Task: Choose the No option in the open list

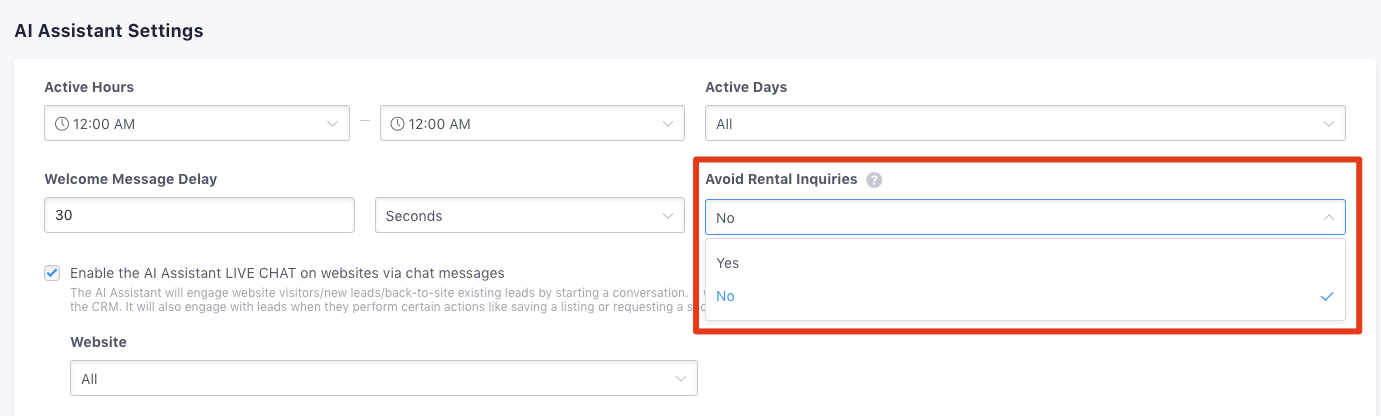Action: [726, 297]
